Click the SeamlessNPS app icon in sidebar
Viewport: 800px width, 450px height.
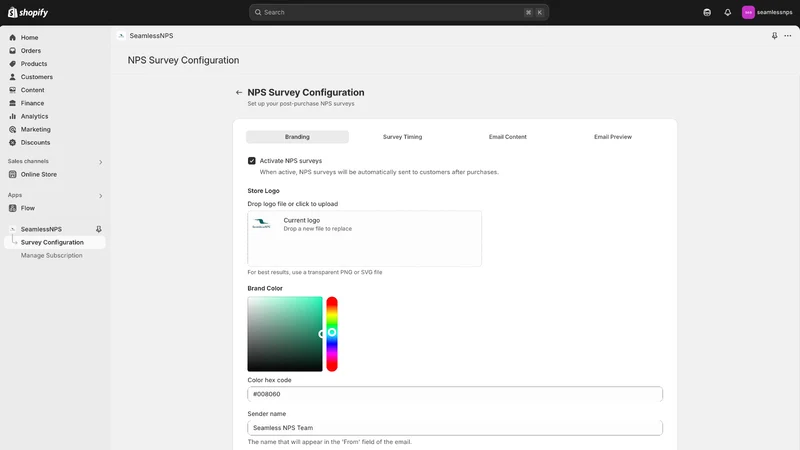(x=13, y=229)
